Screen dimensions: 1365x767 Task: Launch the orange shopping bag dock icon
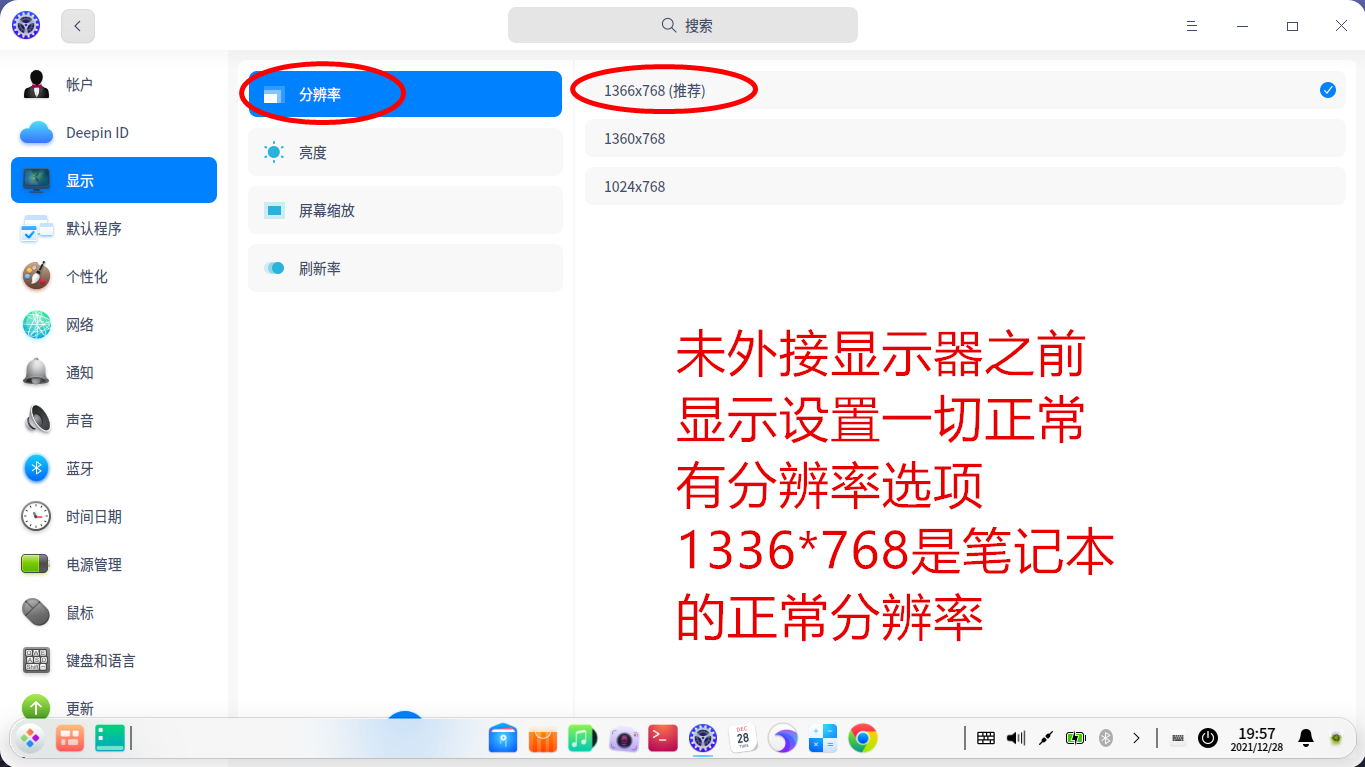pos(543,739)
